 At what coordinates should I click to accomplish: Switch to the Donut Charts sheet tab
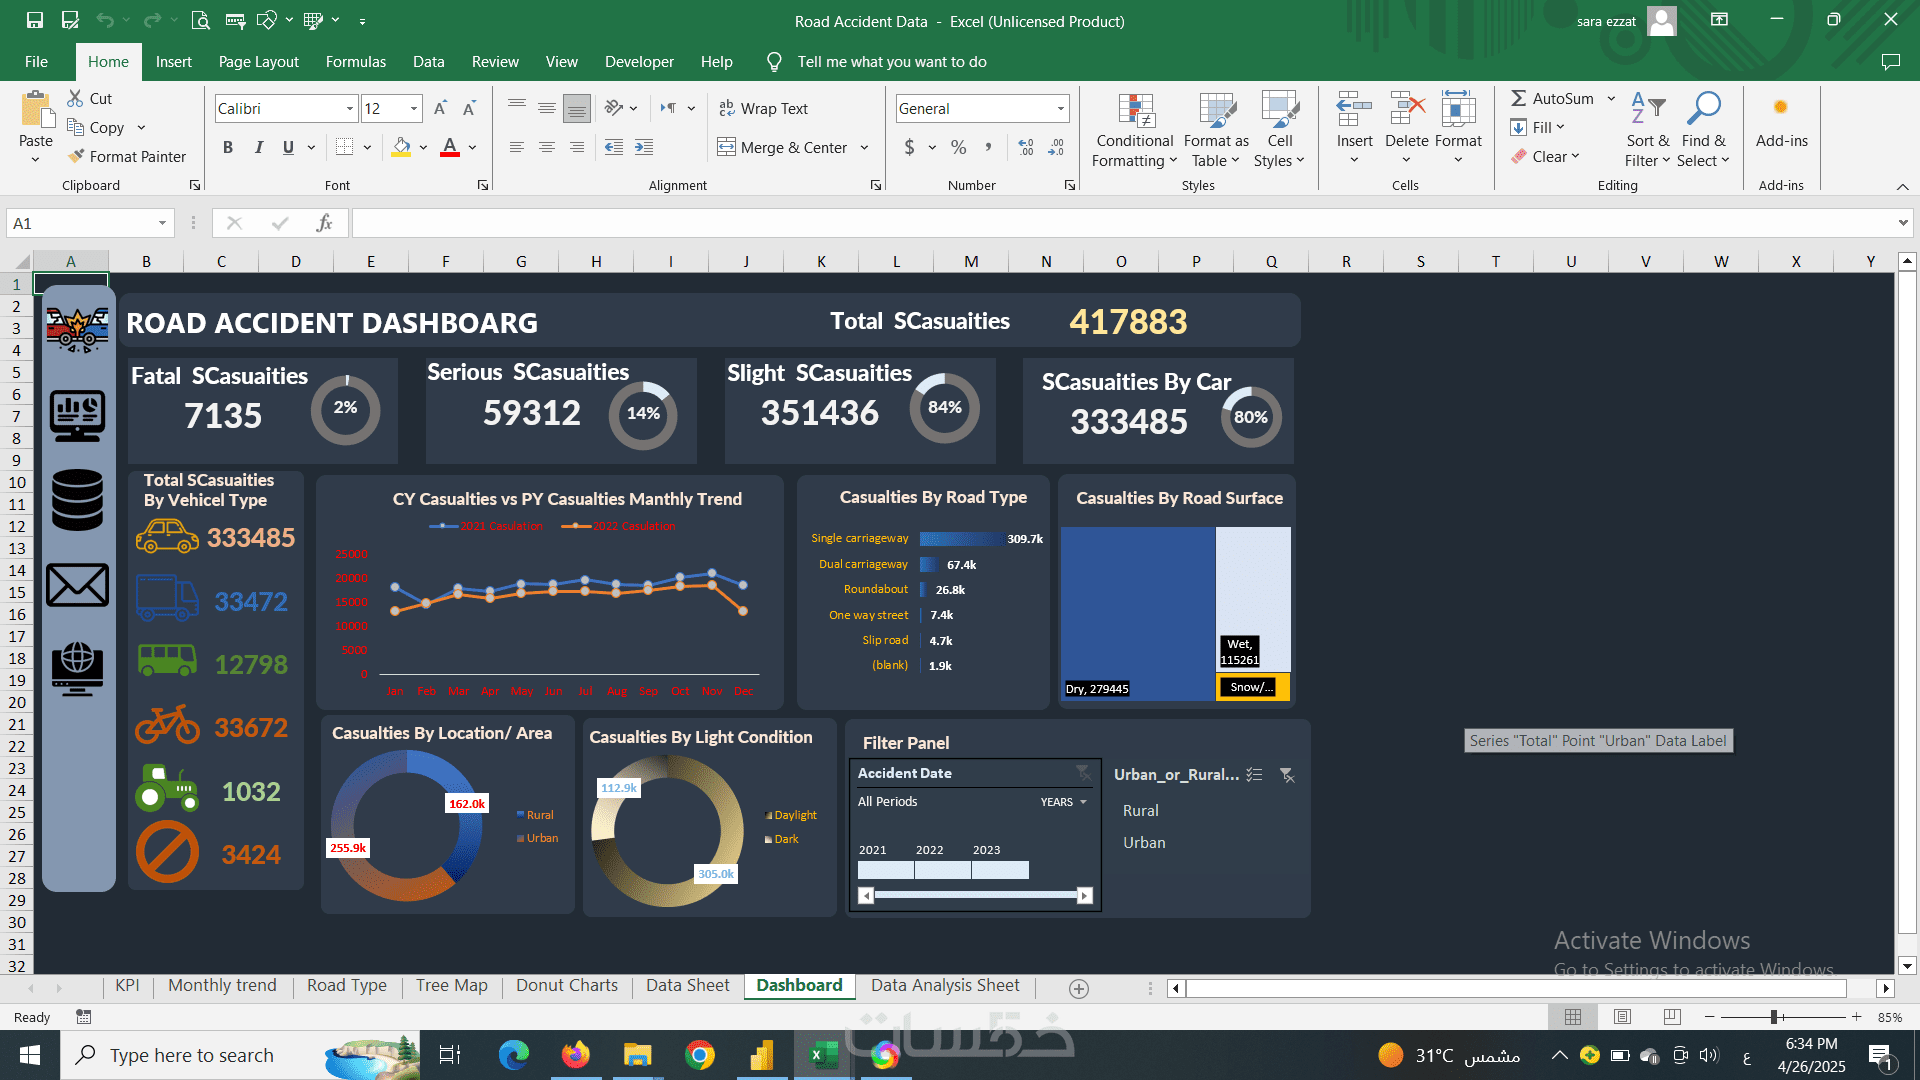point(566,986)
